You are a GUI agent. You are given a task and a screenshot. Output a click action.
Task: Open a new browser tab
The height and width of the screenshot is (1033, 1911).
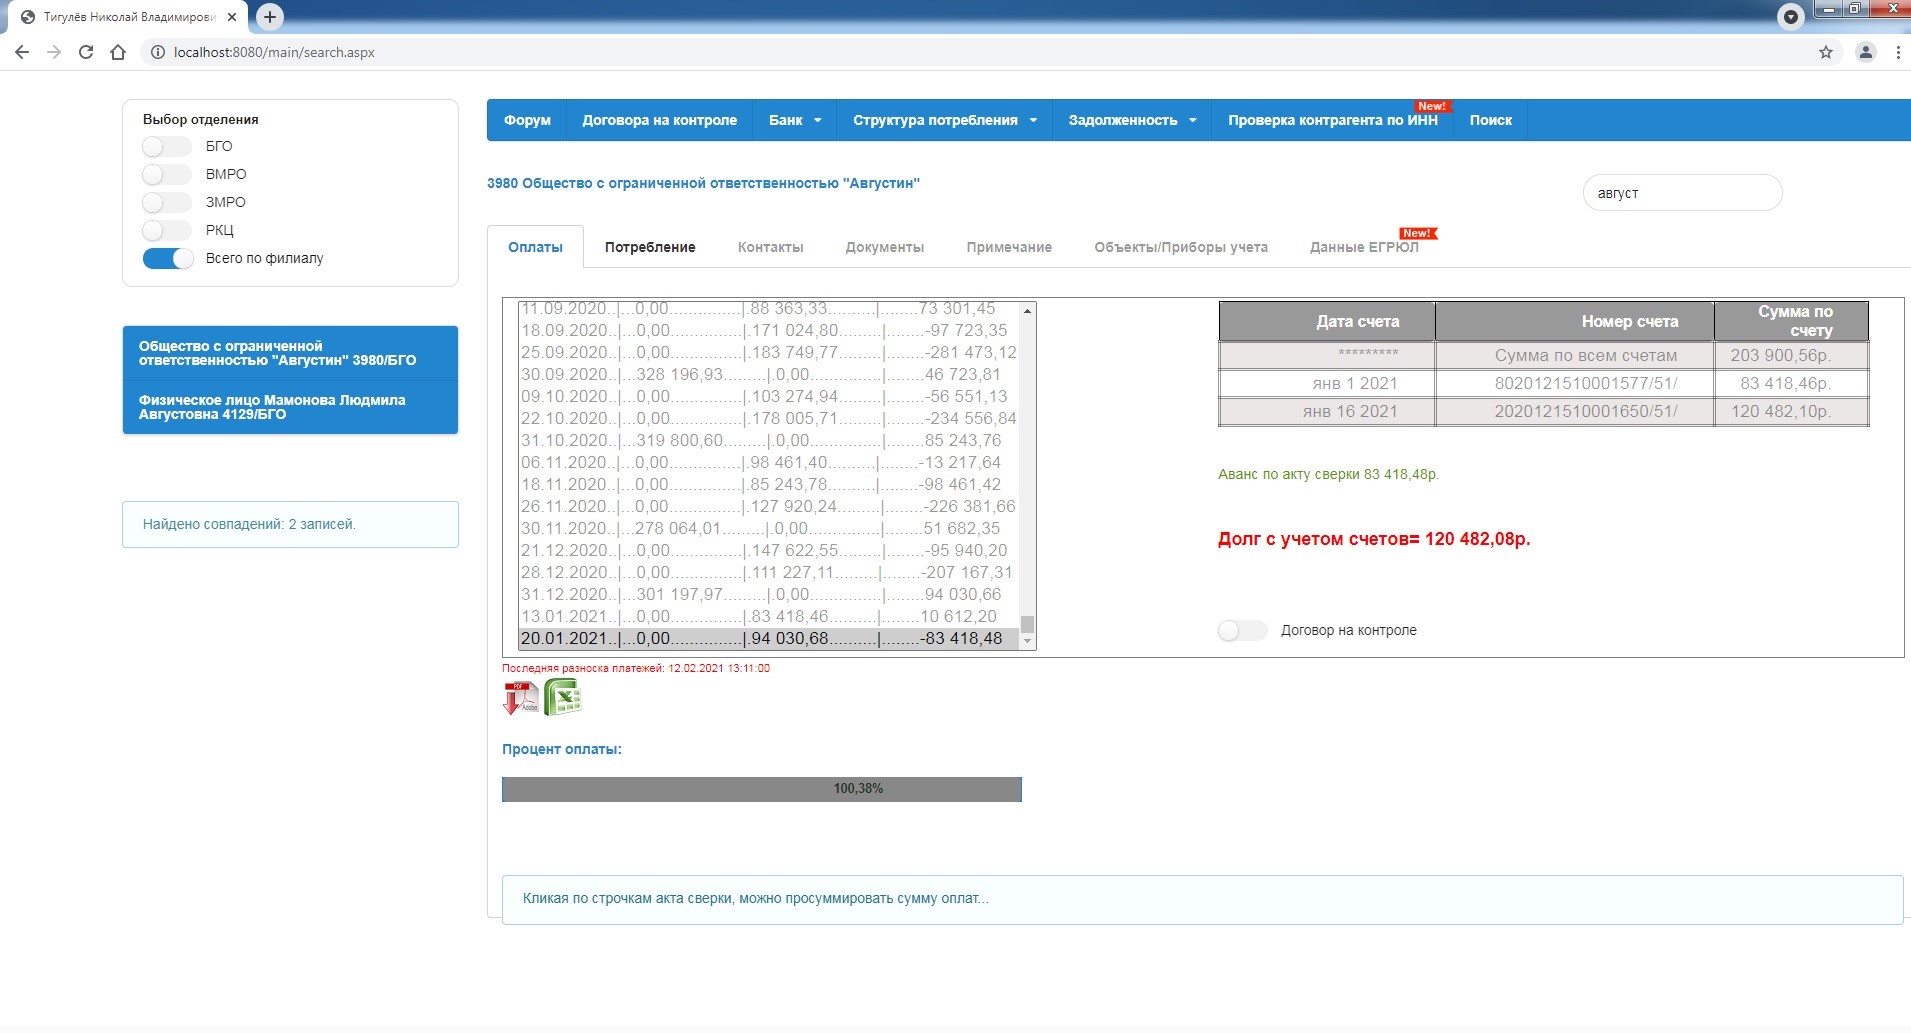tap(269, 17)
